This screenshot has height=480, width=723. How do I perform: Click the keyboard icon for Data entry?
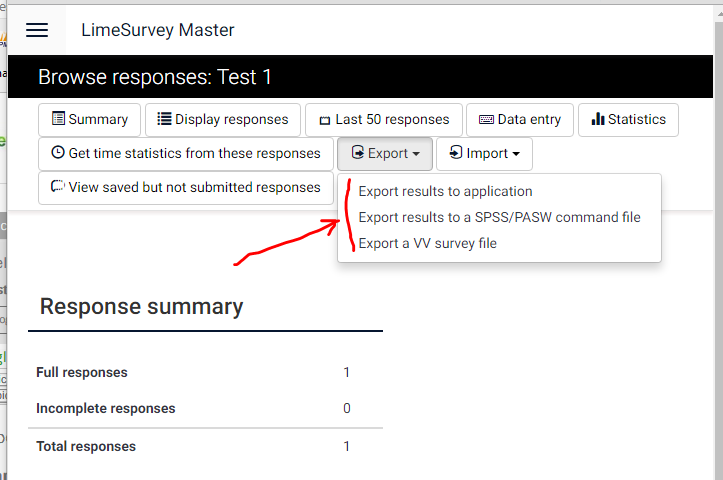tap(486, 119)
